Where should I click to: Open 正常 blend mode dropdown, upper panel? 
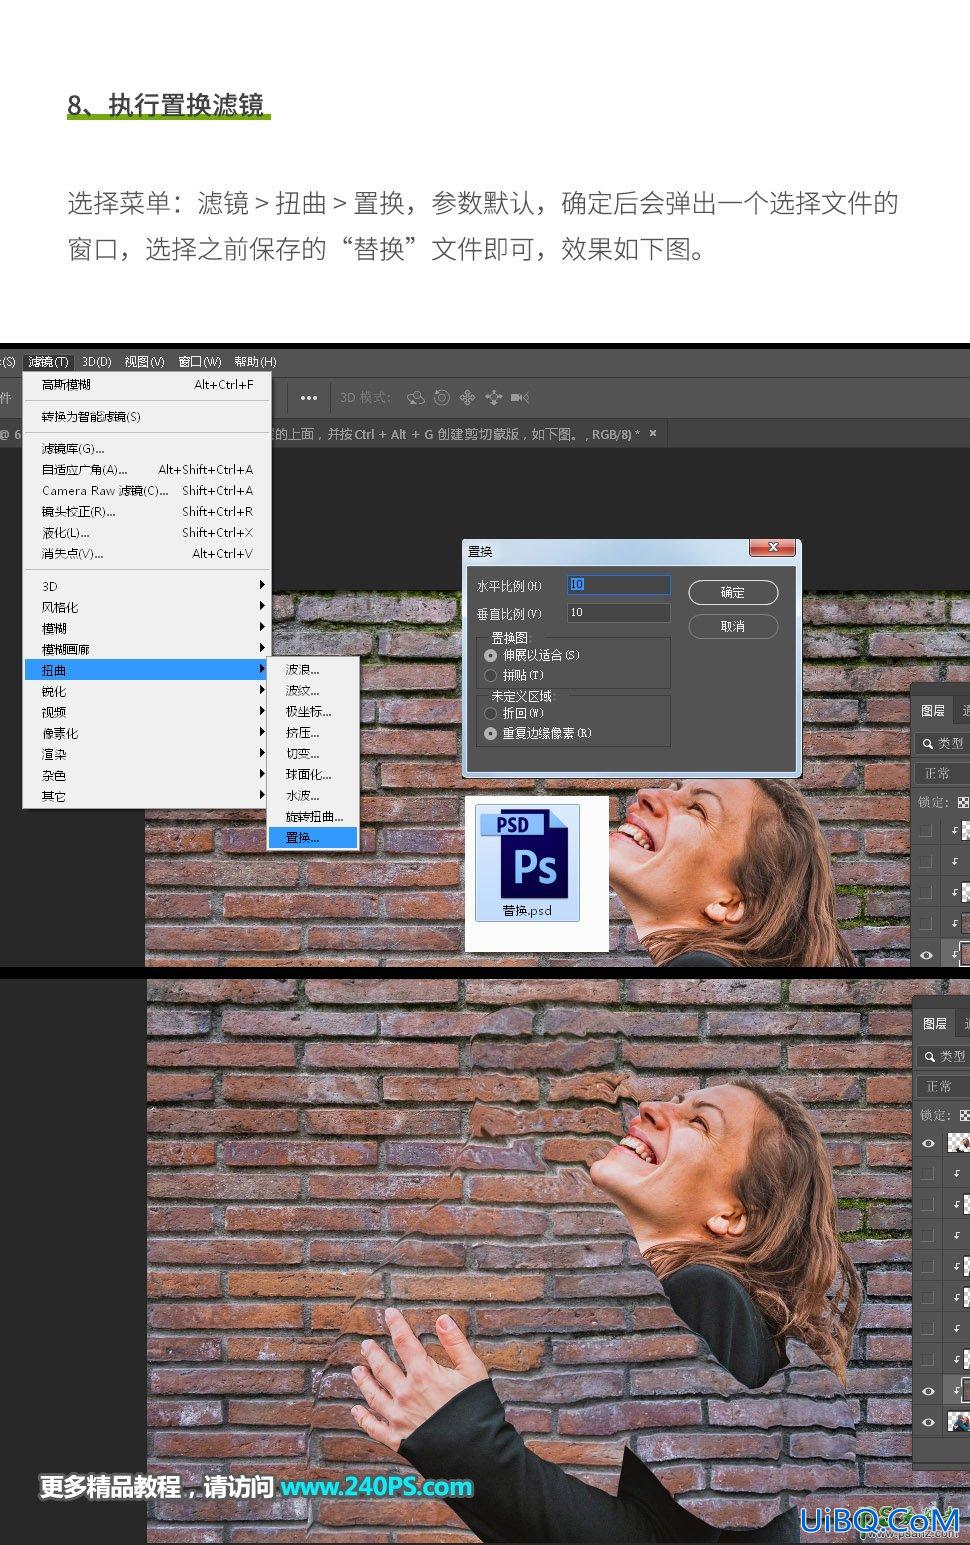tap(942, 773)
